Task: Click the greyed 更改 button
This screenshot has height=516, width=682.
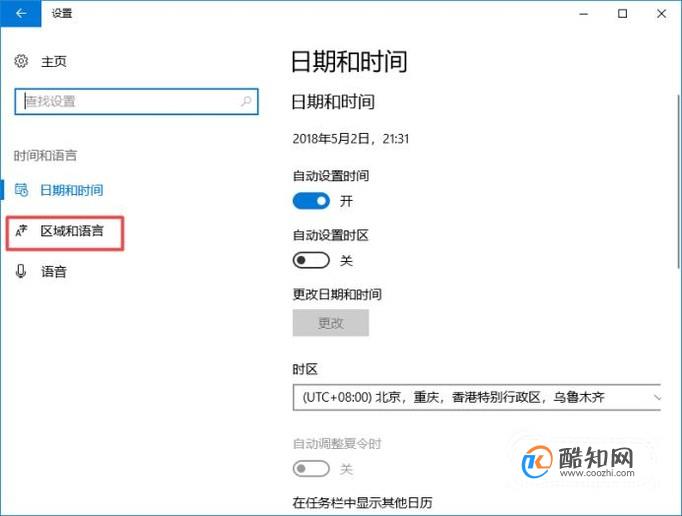Action: coord(331,323)
